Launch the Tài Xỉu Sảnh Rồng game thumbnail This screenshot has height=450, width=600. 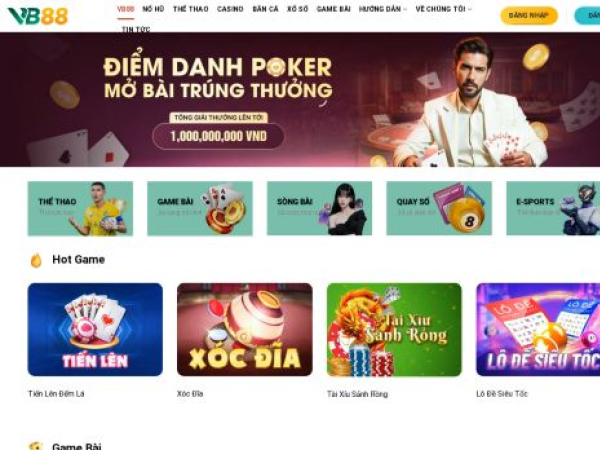[x=394, y=329]
